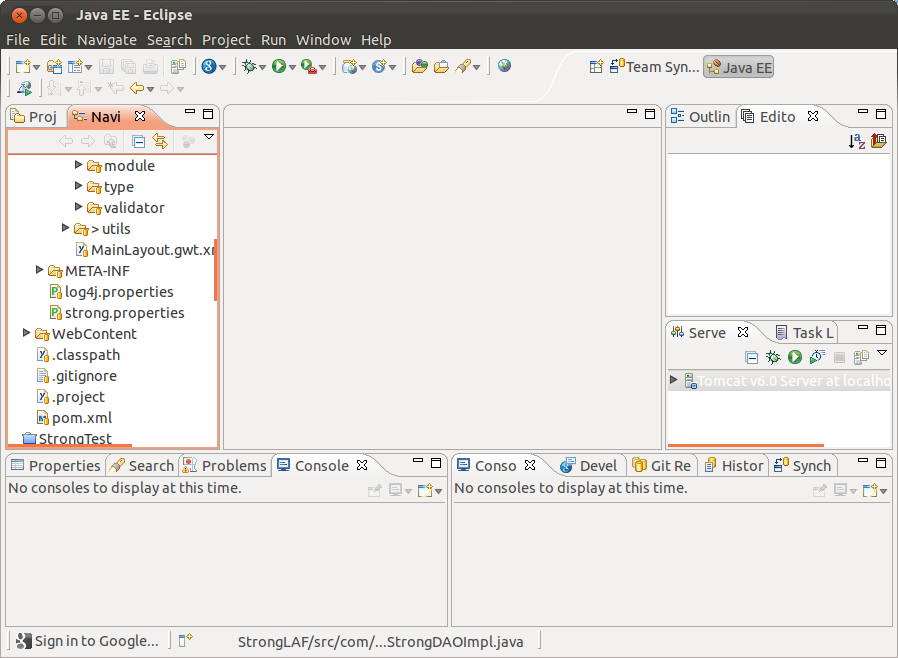Toggle Link with Editor in Navigator
Viewport: 898px width, 658px height.
pos(159,142)
